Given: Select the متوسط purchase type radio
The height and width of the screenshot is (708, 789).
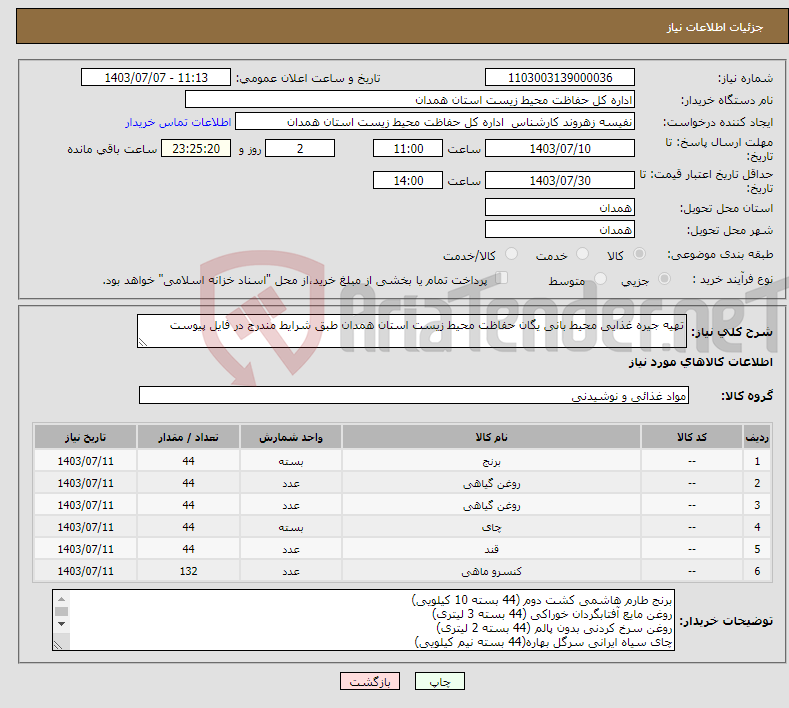Looking at the screenshot, I should (x=600, y=279).
